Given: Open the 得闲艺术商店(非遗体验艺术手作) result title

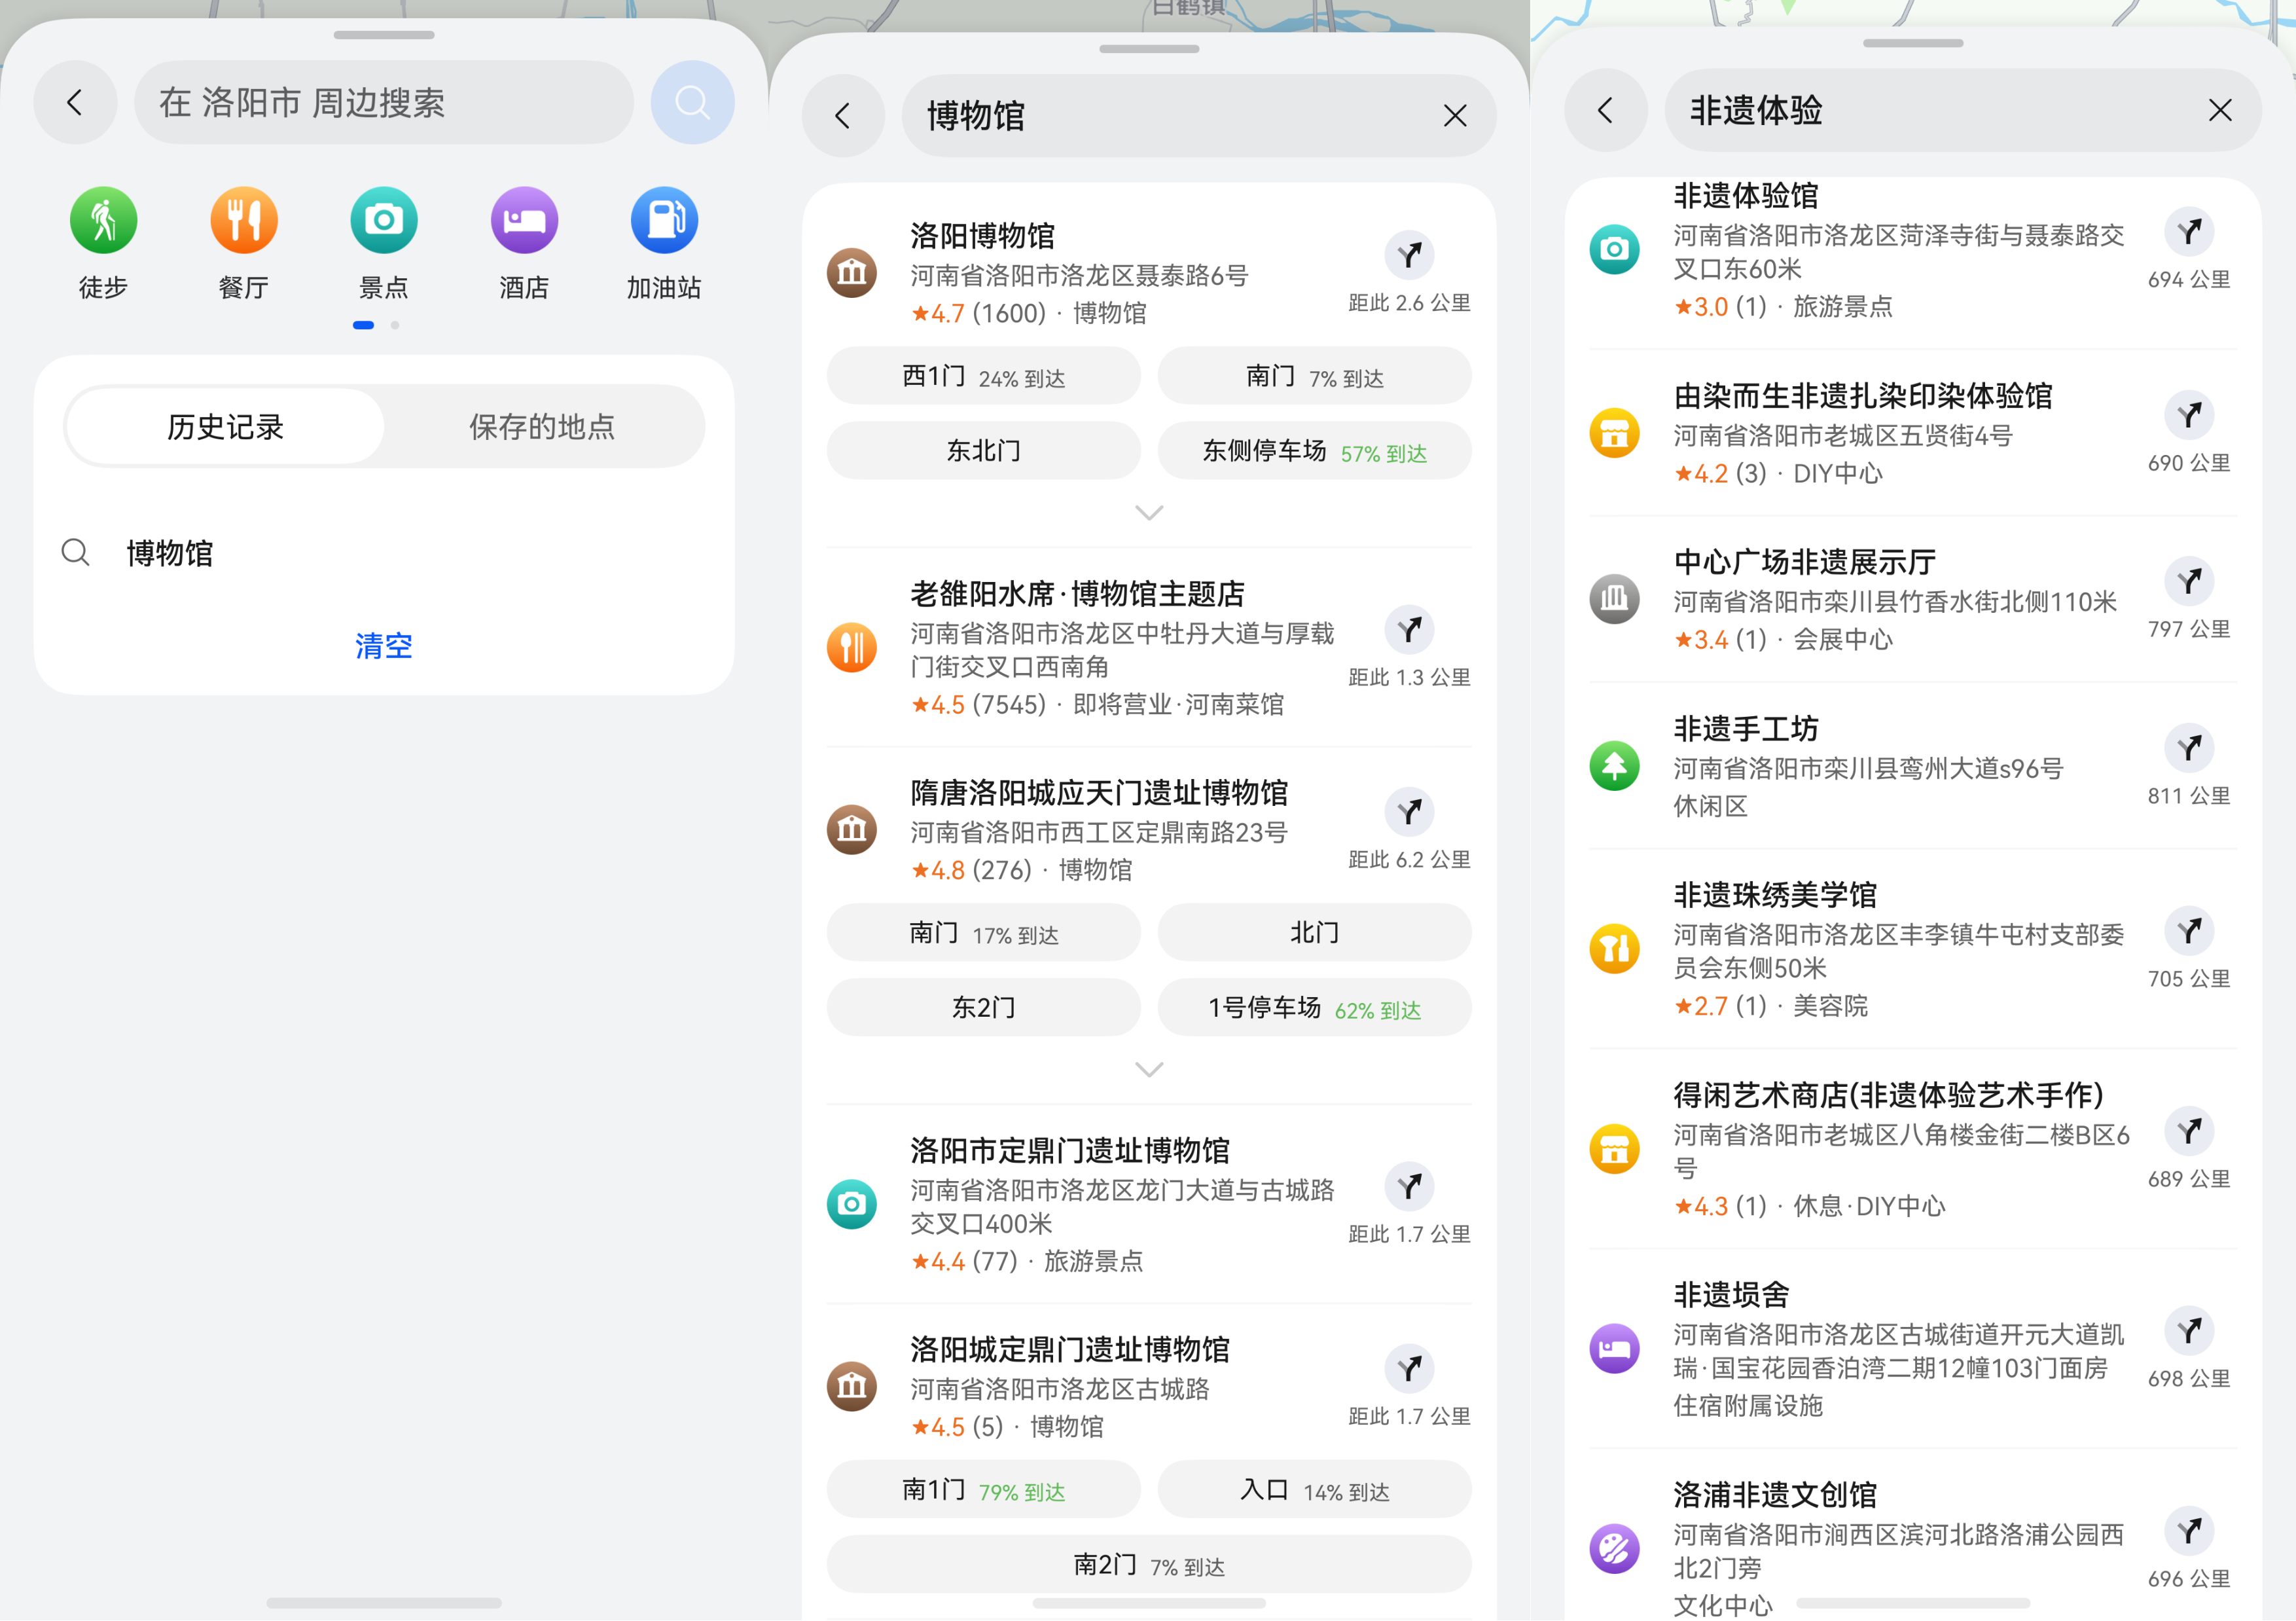Looking at the screenshot, I should [1889, 1096].
